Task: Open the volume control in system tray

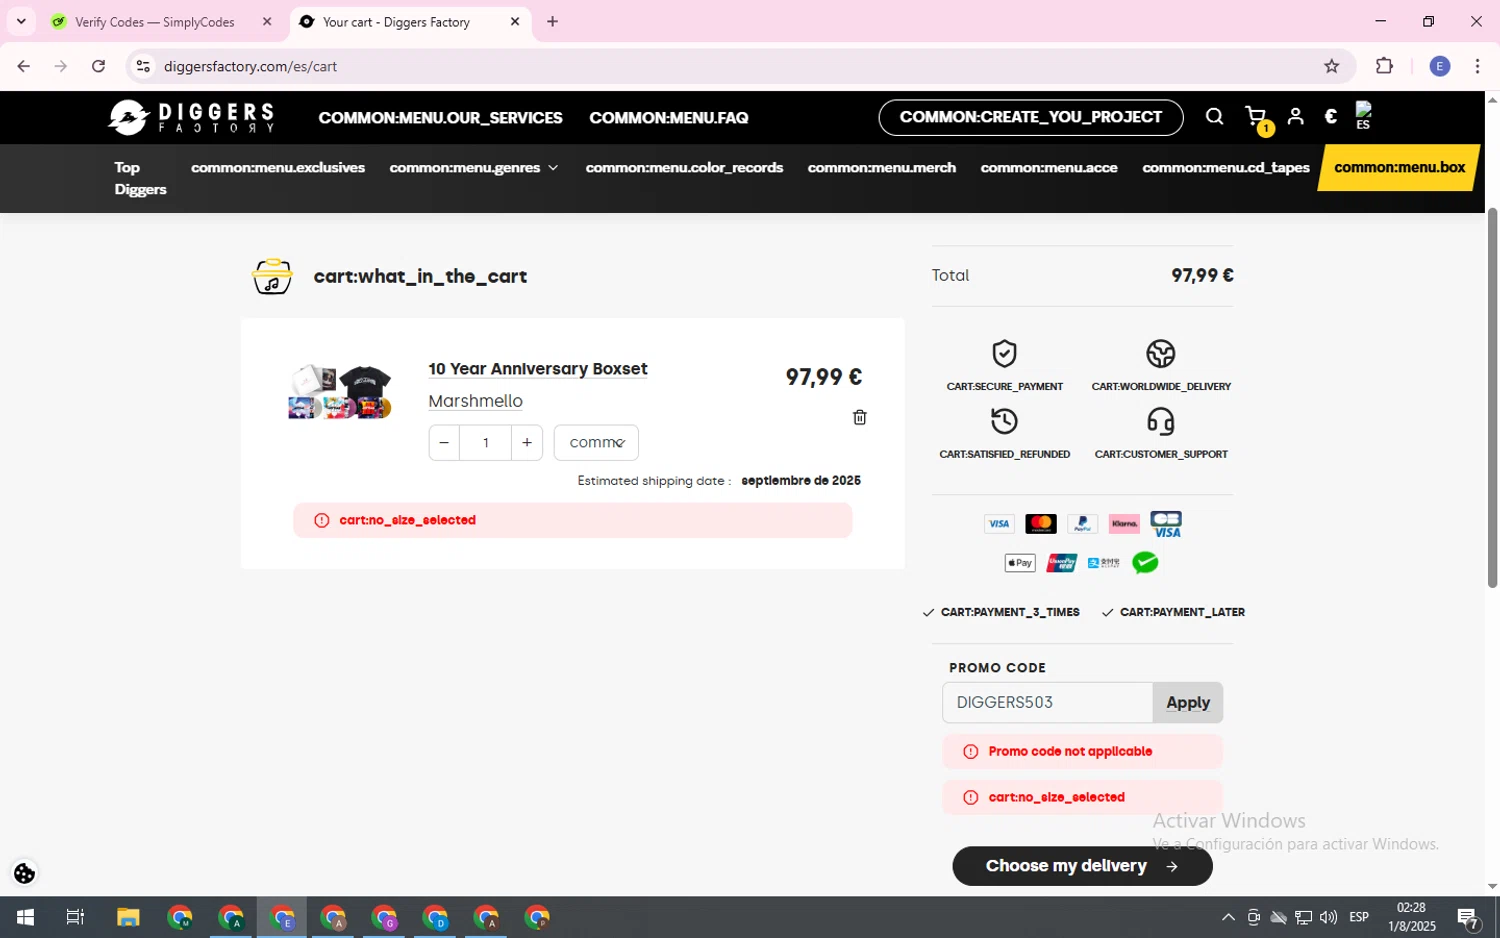Action: click(1328, 917)
